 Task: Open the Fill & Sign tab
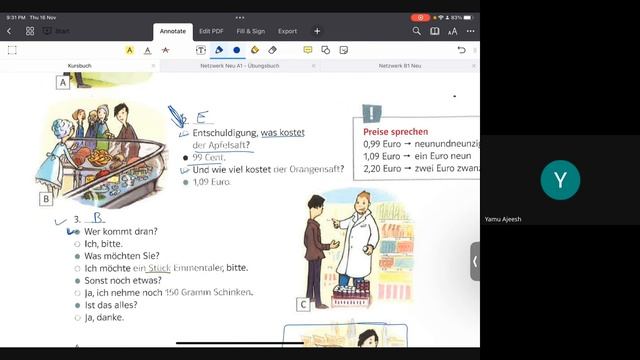point(251,31)
